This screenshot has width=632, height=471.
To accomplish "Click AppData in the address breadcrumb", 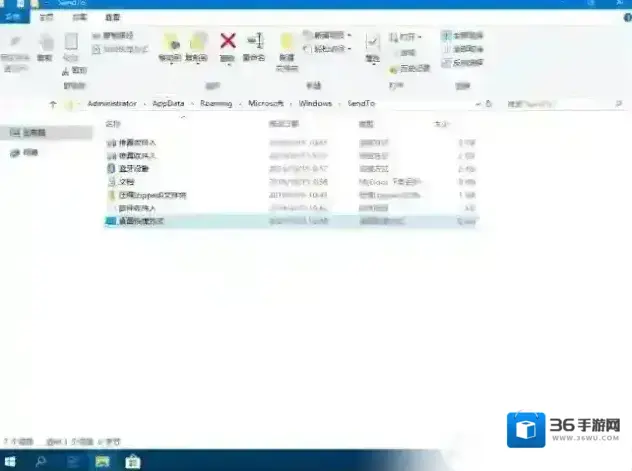I will coord(168,103).
